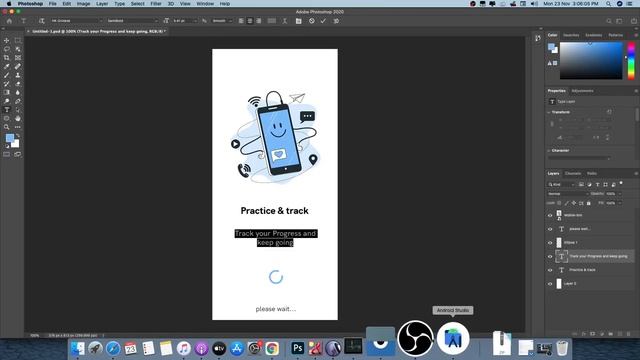Commit current text edits with checkmark
Viewport: 640px width, 360px height.
(323, 21)
